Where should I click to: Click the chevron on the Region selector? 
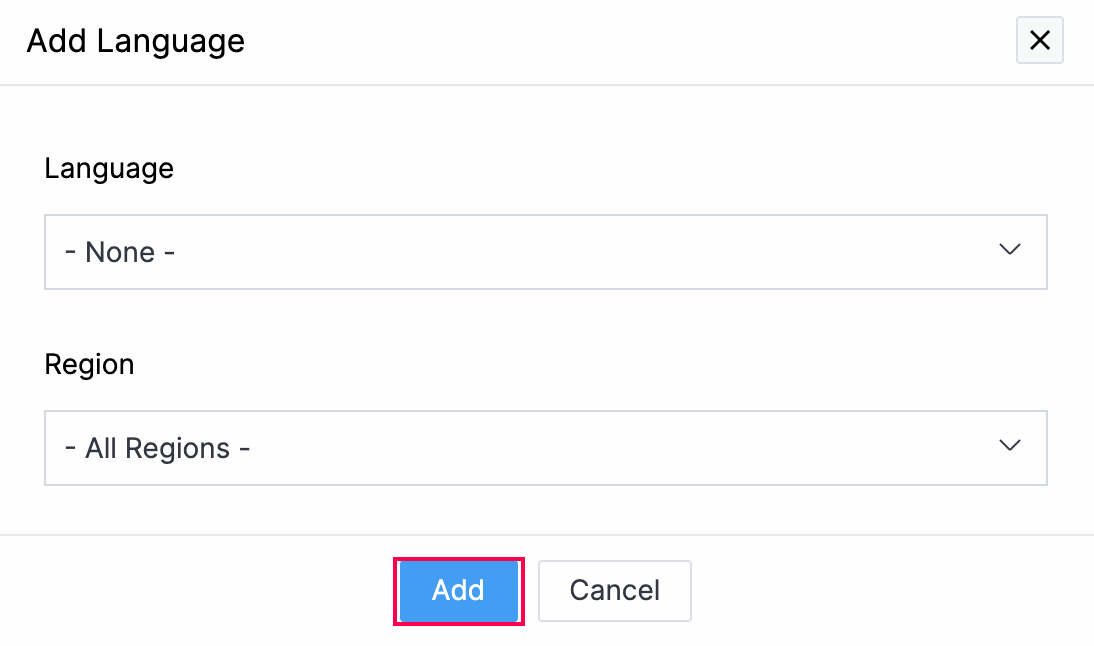click(x=1010, y=446)
